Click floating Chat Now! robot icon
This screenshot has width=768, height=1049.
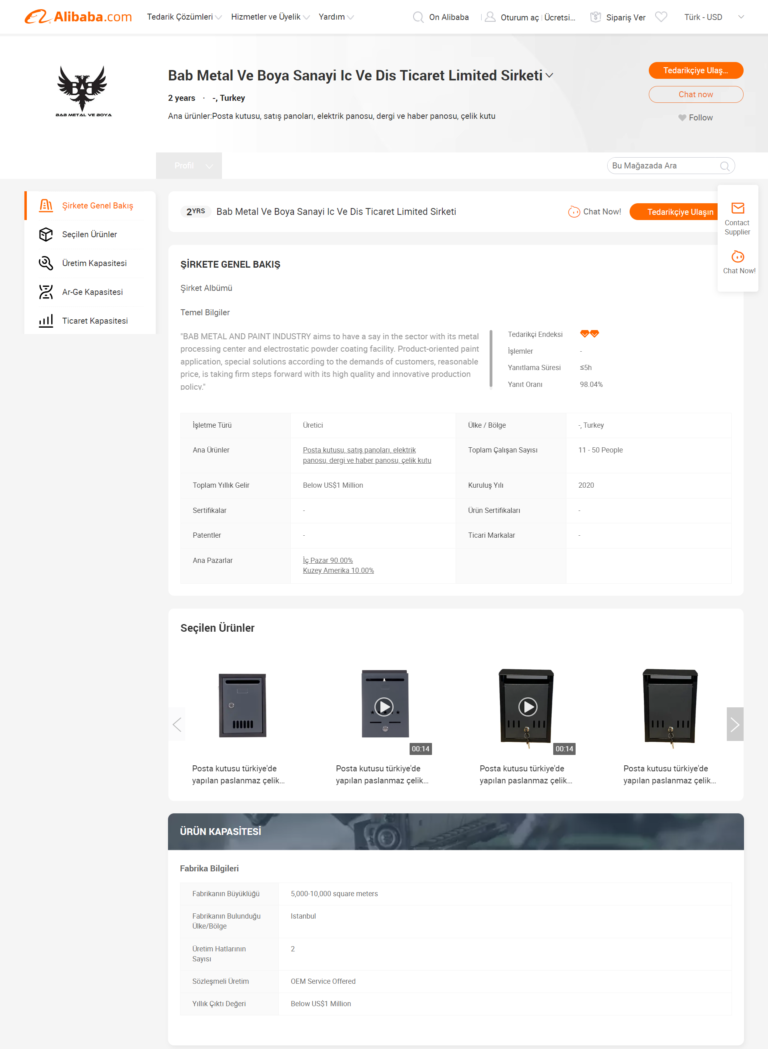tap(738, 256)
